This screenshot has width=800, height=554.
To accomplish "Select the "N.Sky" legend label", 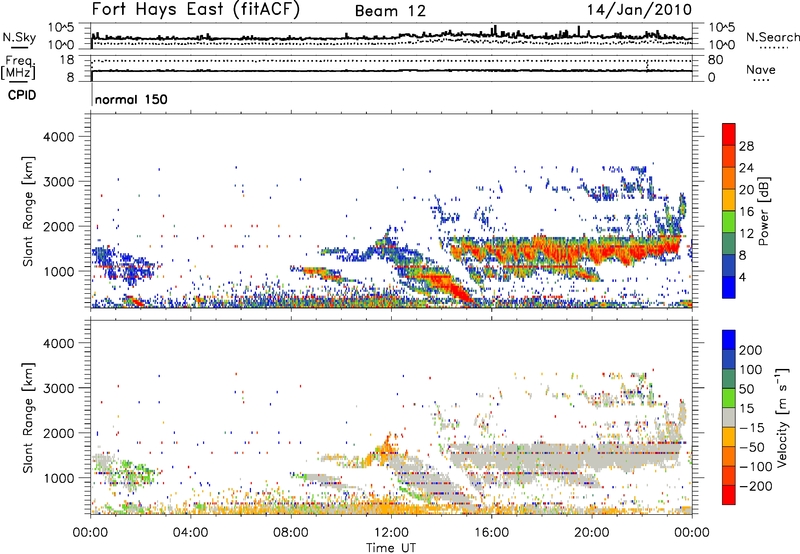I will (19, 37).
